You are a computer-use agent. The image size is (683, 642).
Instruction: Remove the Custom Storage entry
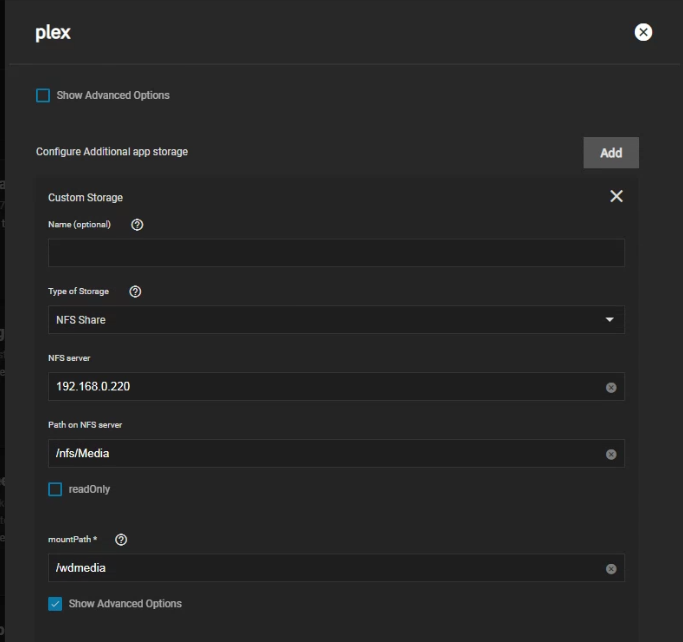(616, 196)
